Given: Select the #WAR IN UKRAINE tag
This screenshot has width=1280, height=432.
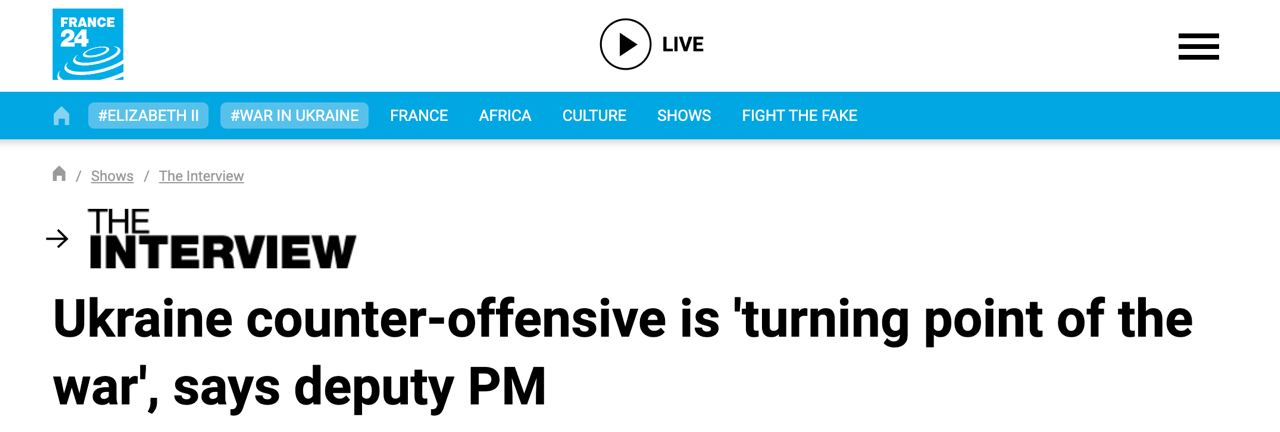Looking at the screenshot, I should click(294, 116).
